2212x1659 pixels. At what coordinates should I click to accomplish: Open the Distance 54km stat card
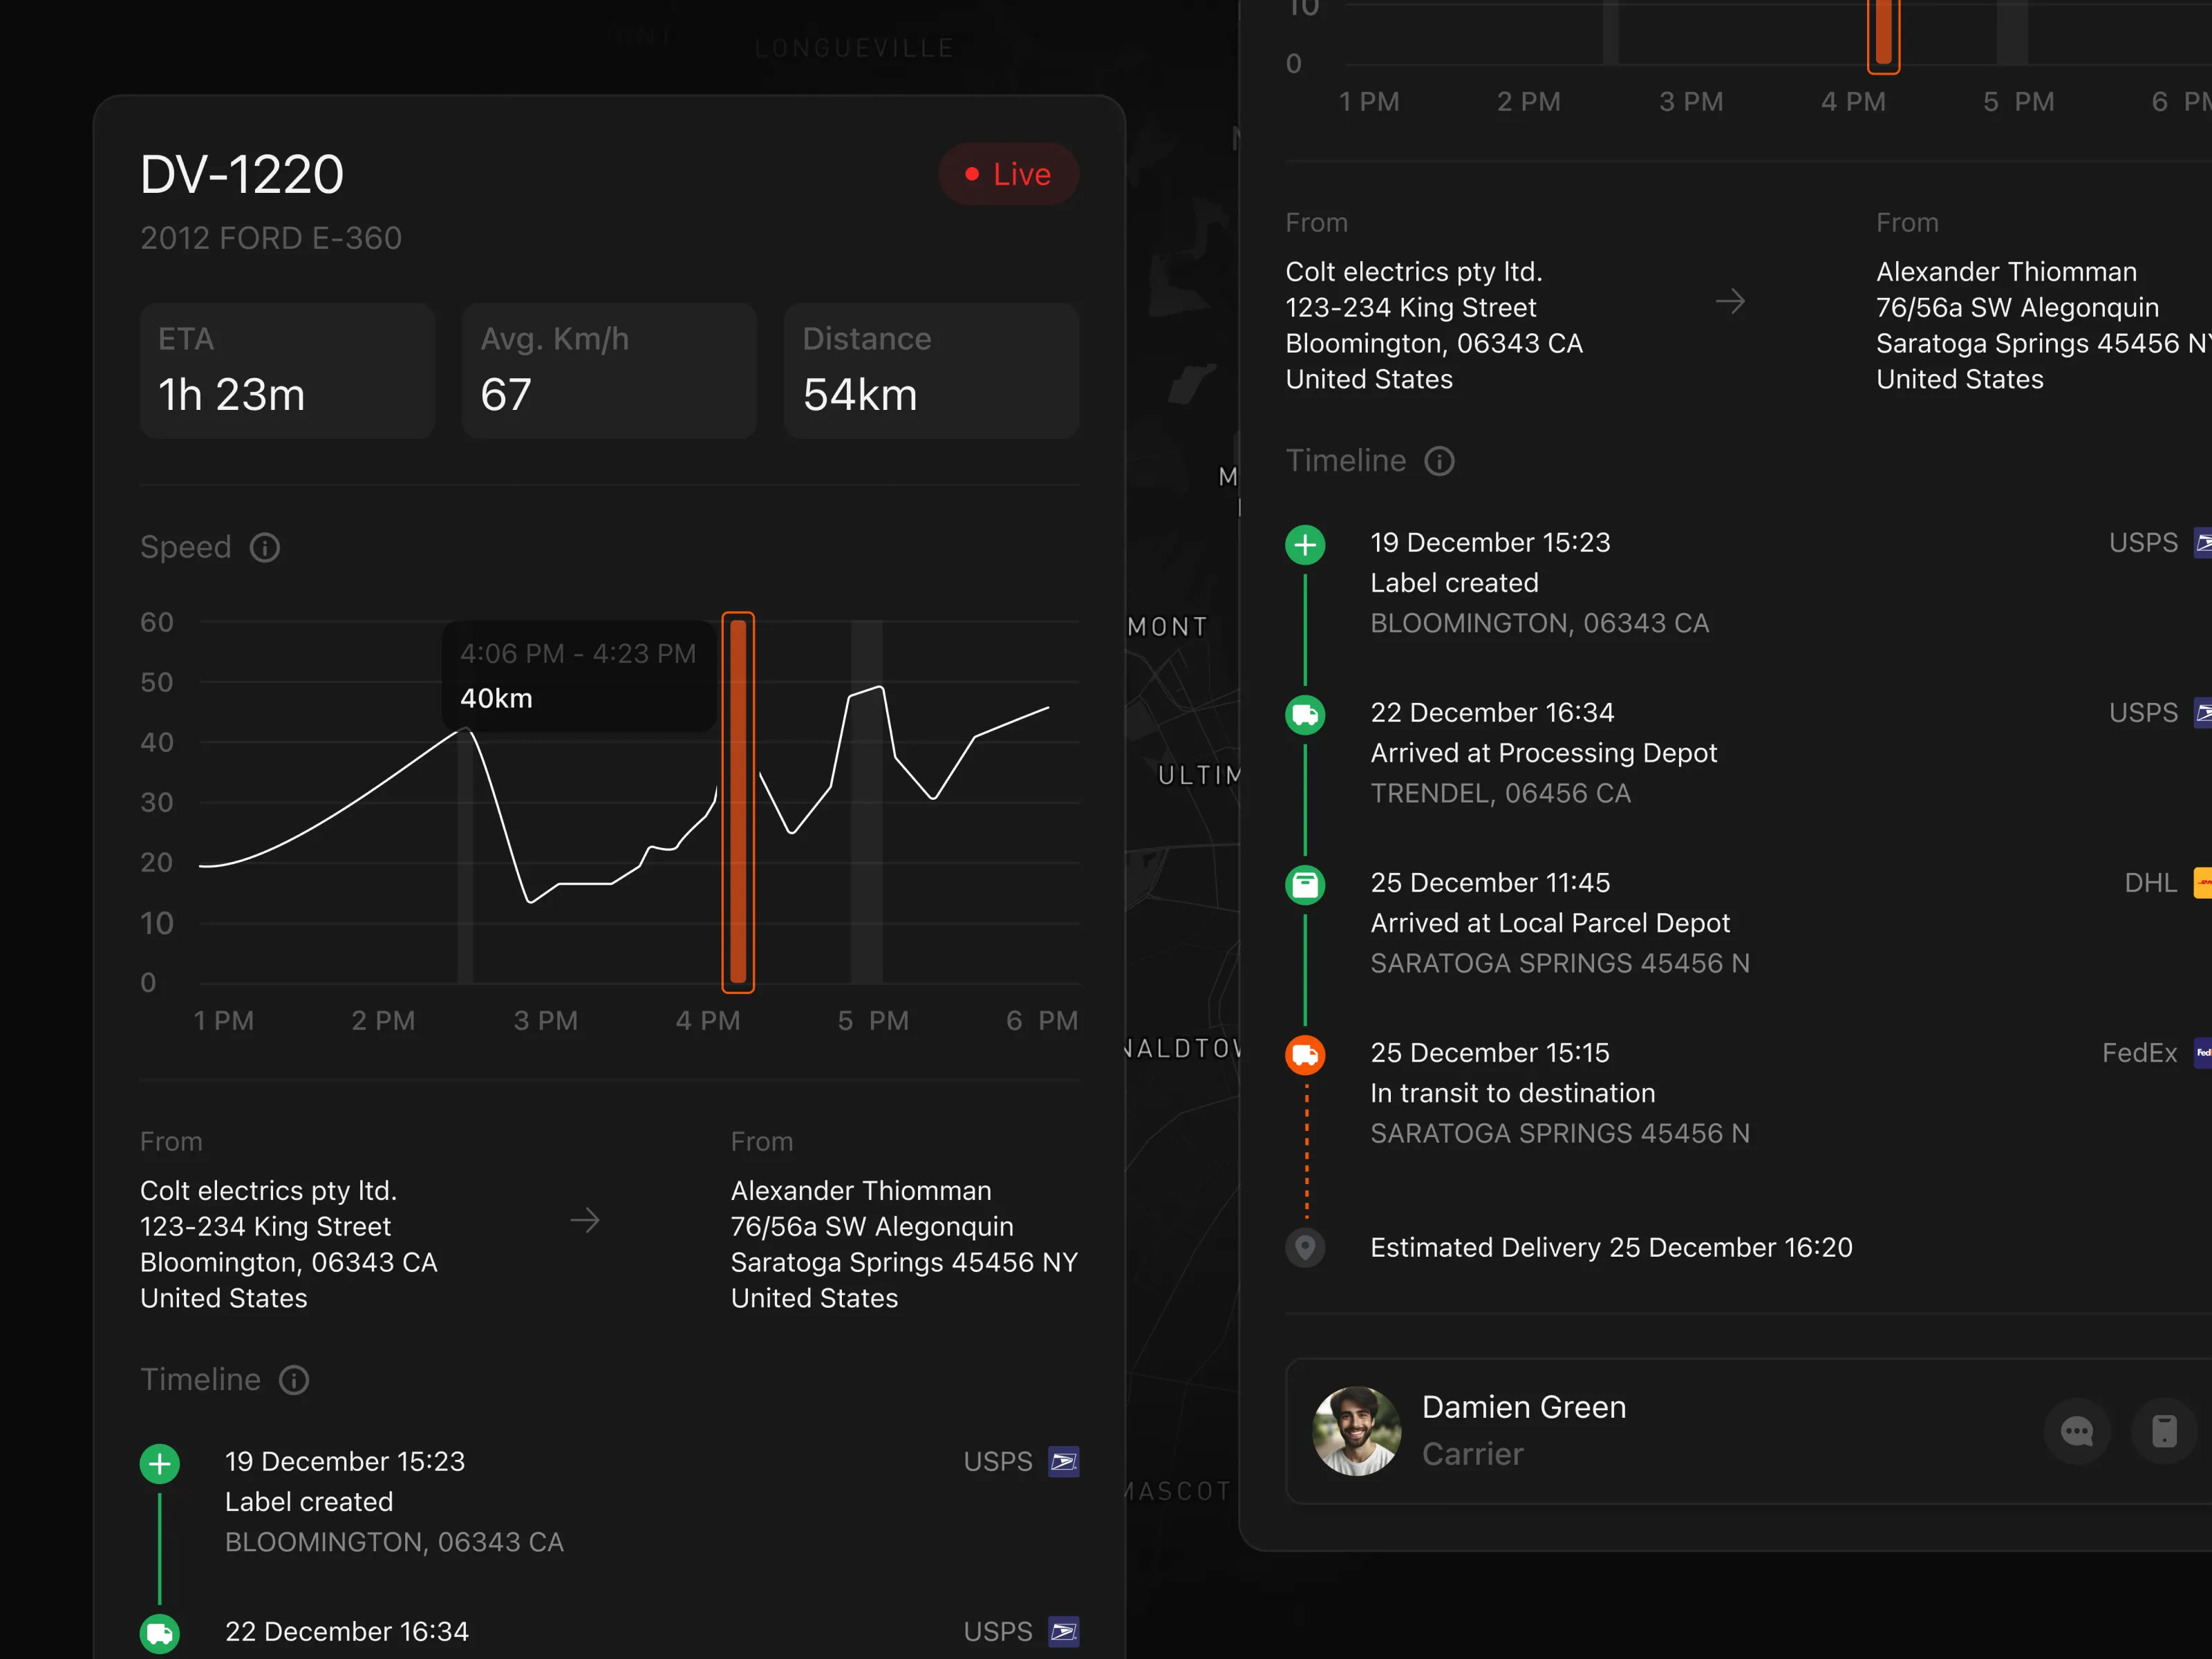pyautogui.click(x=931, y=371)
